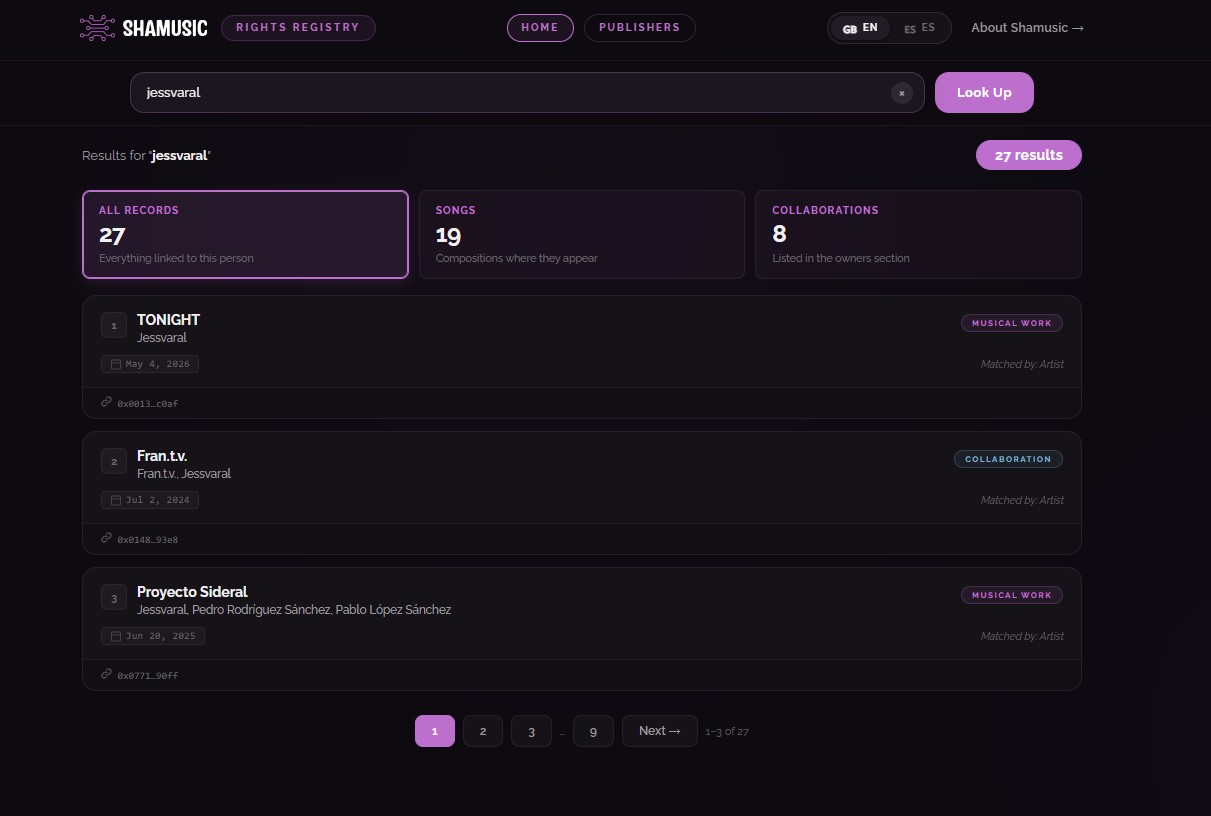Select the All Records card
Image resolution: width=1211 pixels, height=816 pixels.
(x=245, y=234)
